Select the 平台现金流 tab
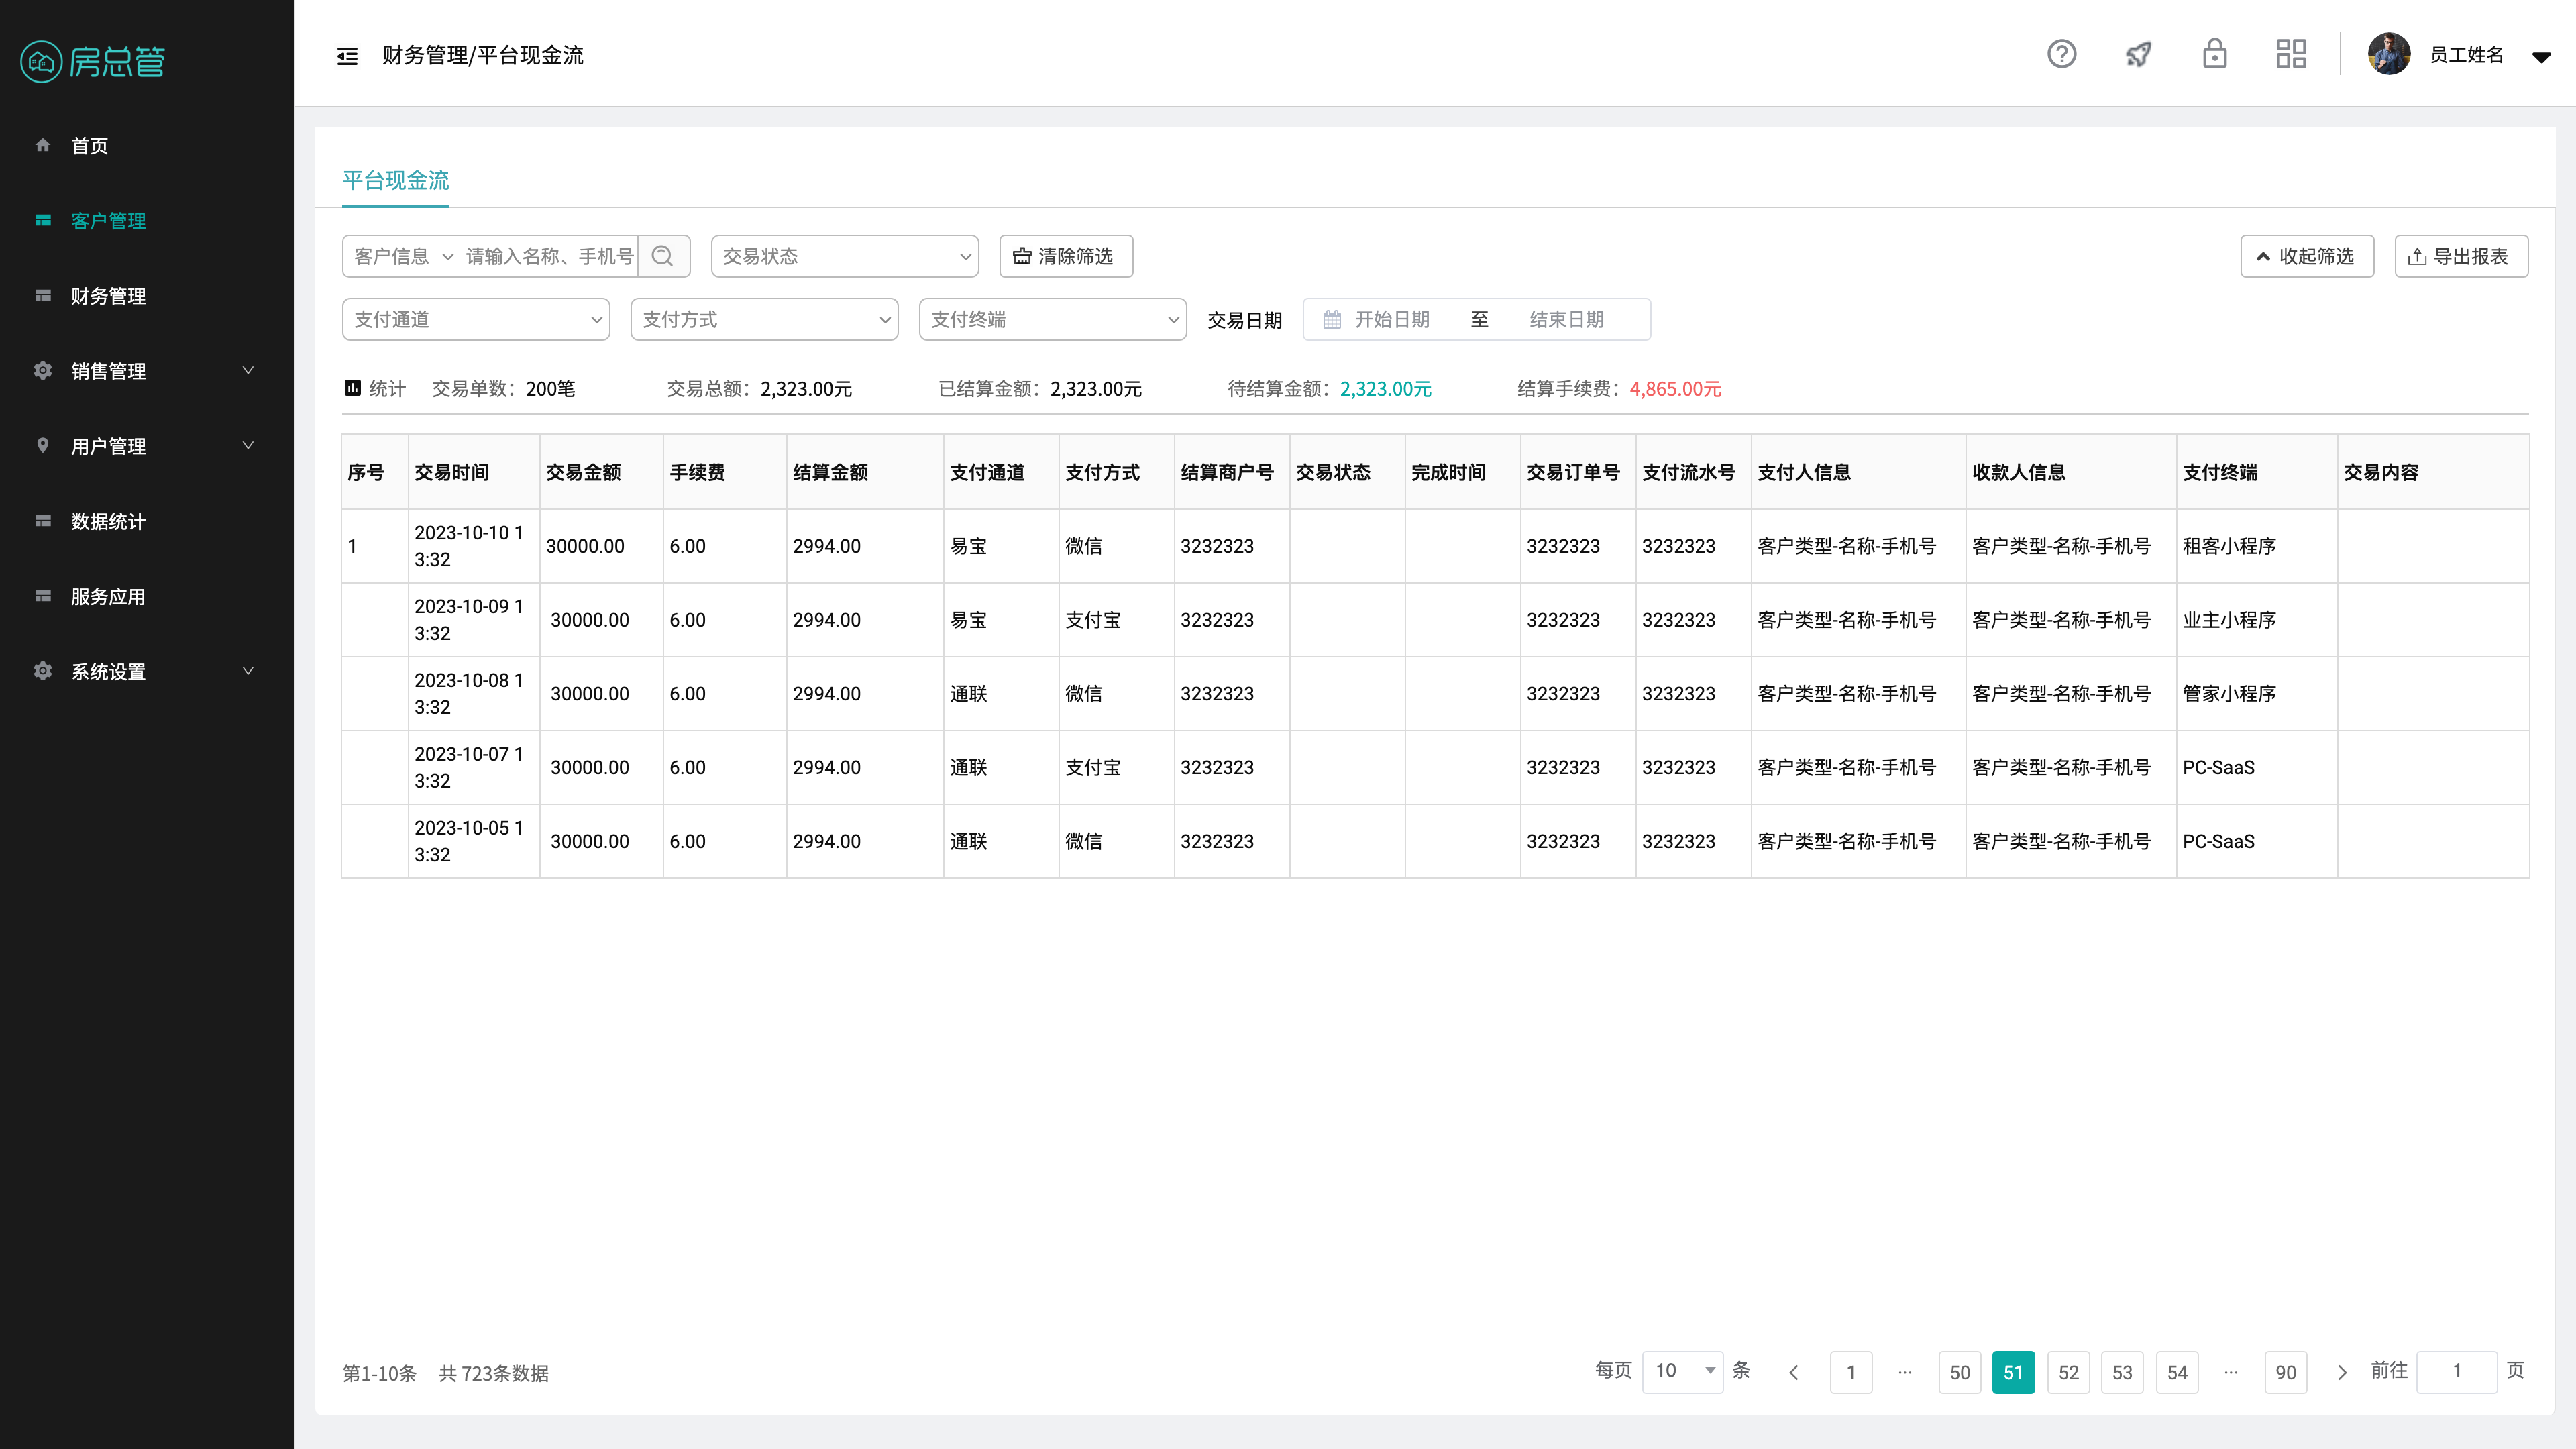The width and height of the screenshot is (2576, 1449). (395, 181)
